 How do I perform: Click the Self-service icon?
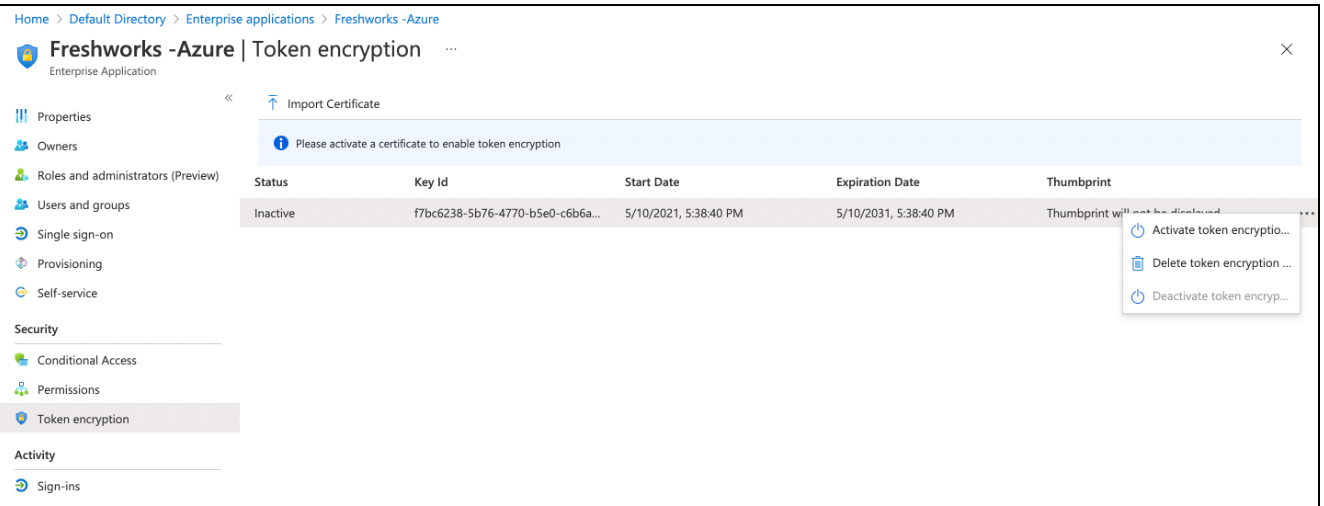coord(21,293)
